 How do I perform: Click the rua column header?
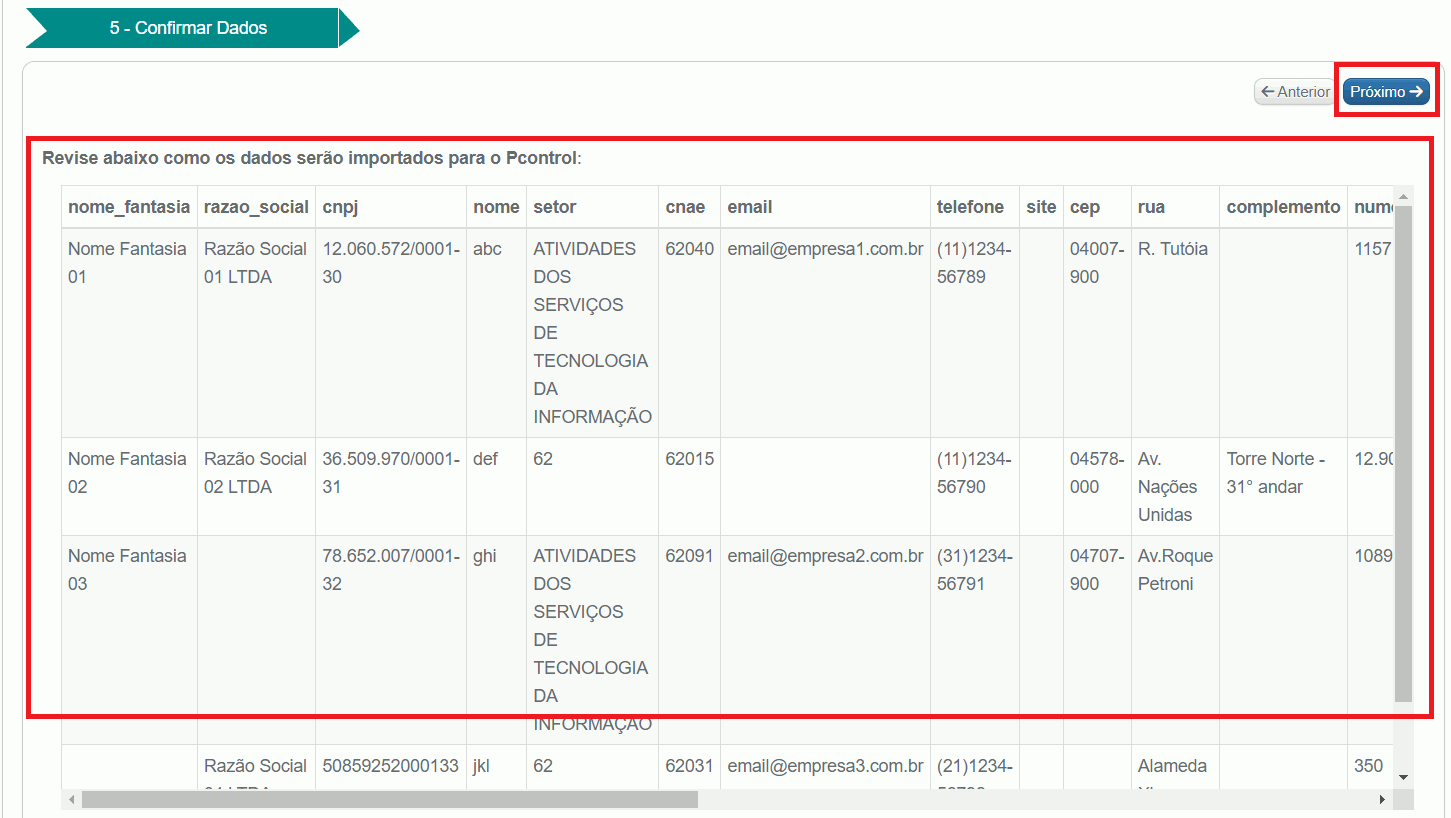(x=1175, y=207)
